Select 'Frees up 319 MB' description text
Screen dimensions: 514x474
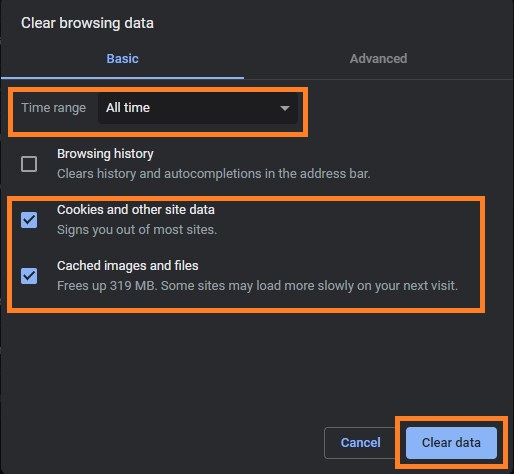coord(257,286)
